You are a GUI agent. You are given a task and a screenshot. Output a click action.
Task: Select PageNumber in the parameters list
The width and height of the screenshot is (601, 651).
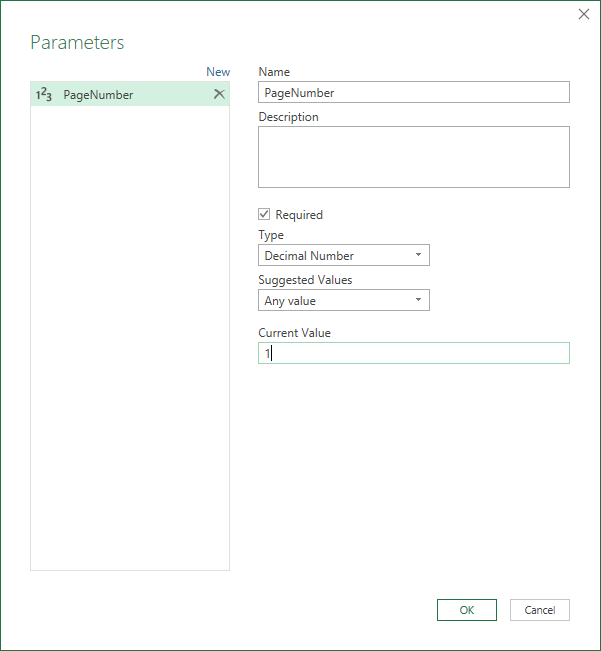point(129,94)
